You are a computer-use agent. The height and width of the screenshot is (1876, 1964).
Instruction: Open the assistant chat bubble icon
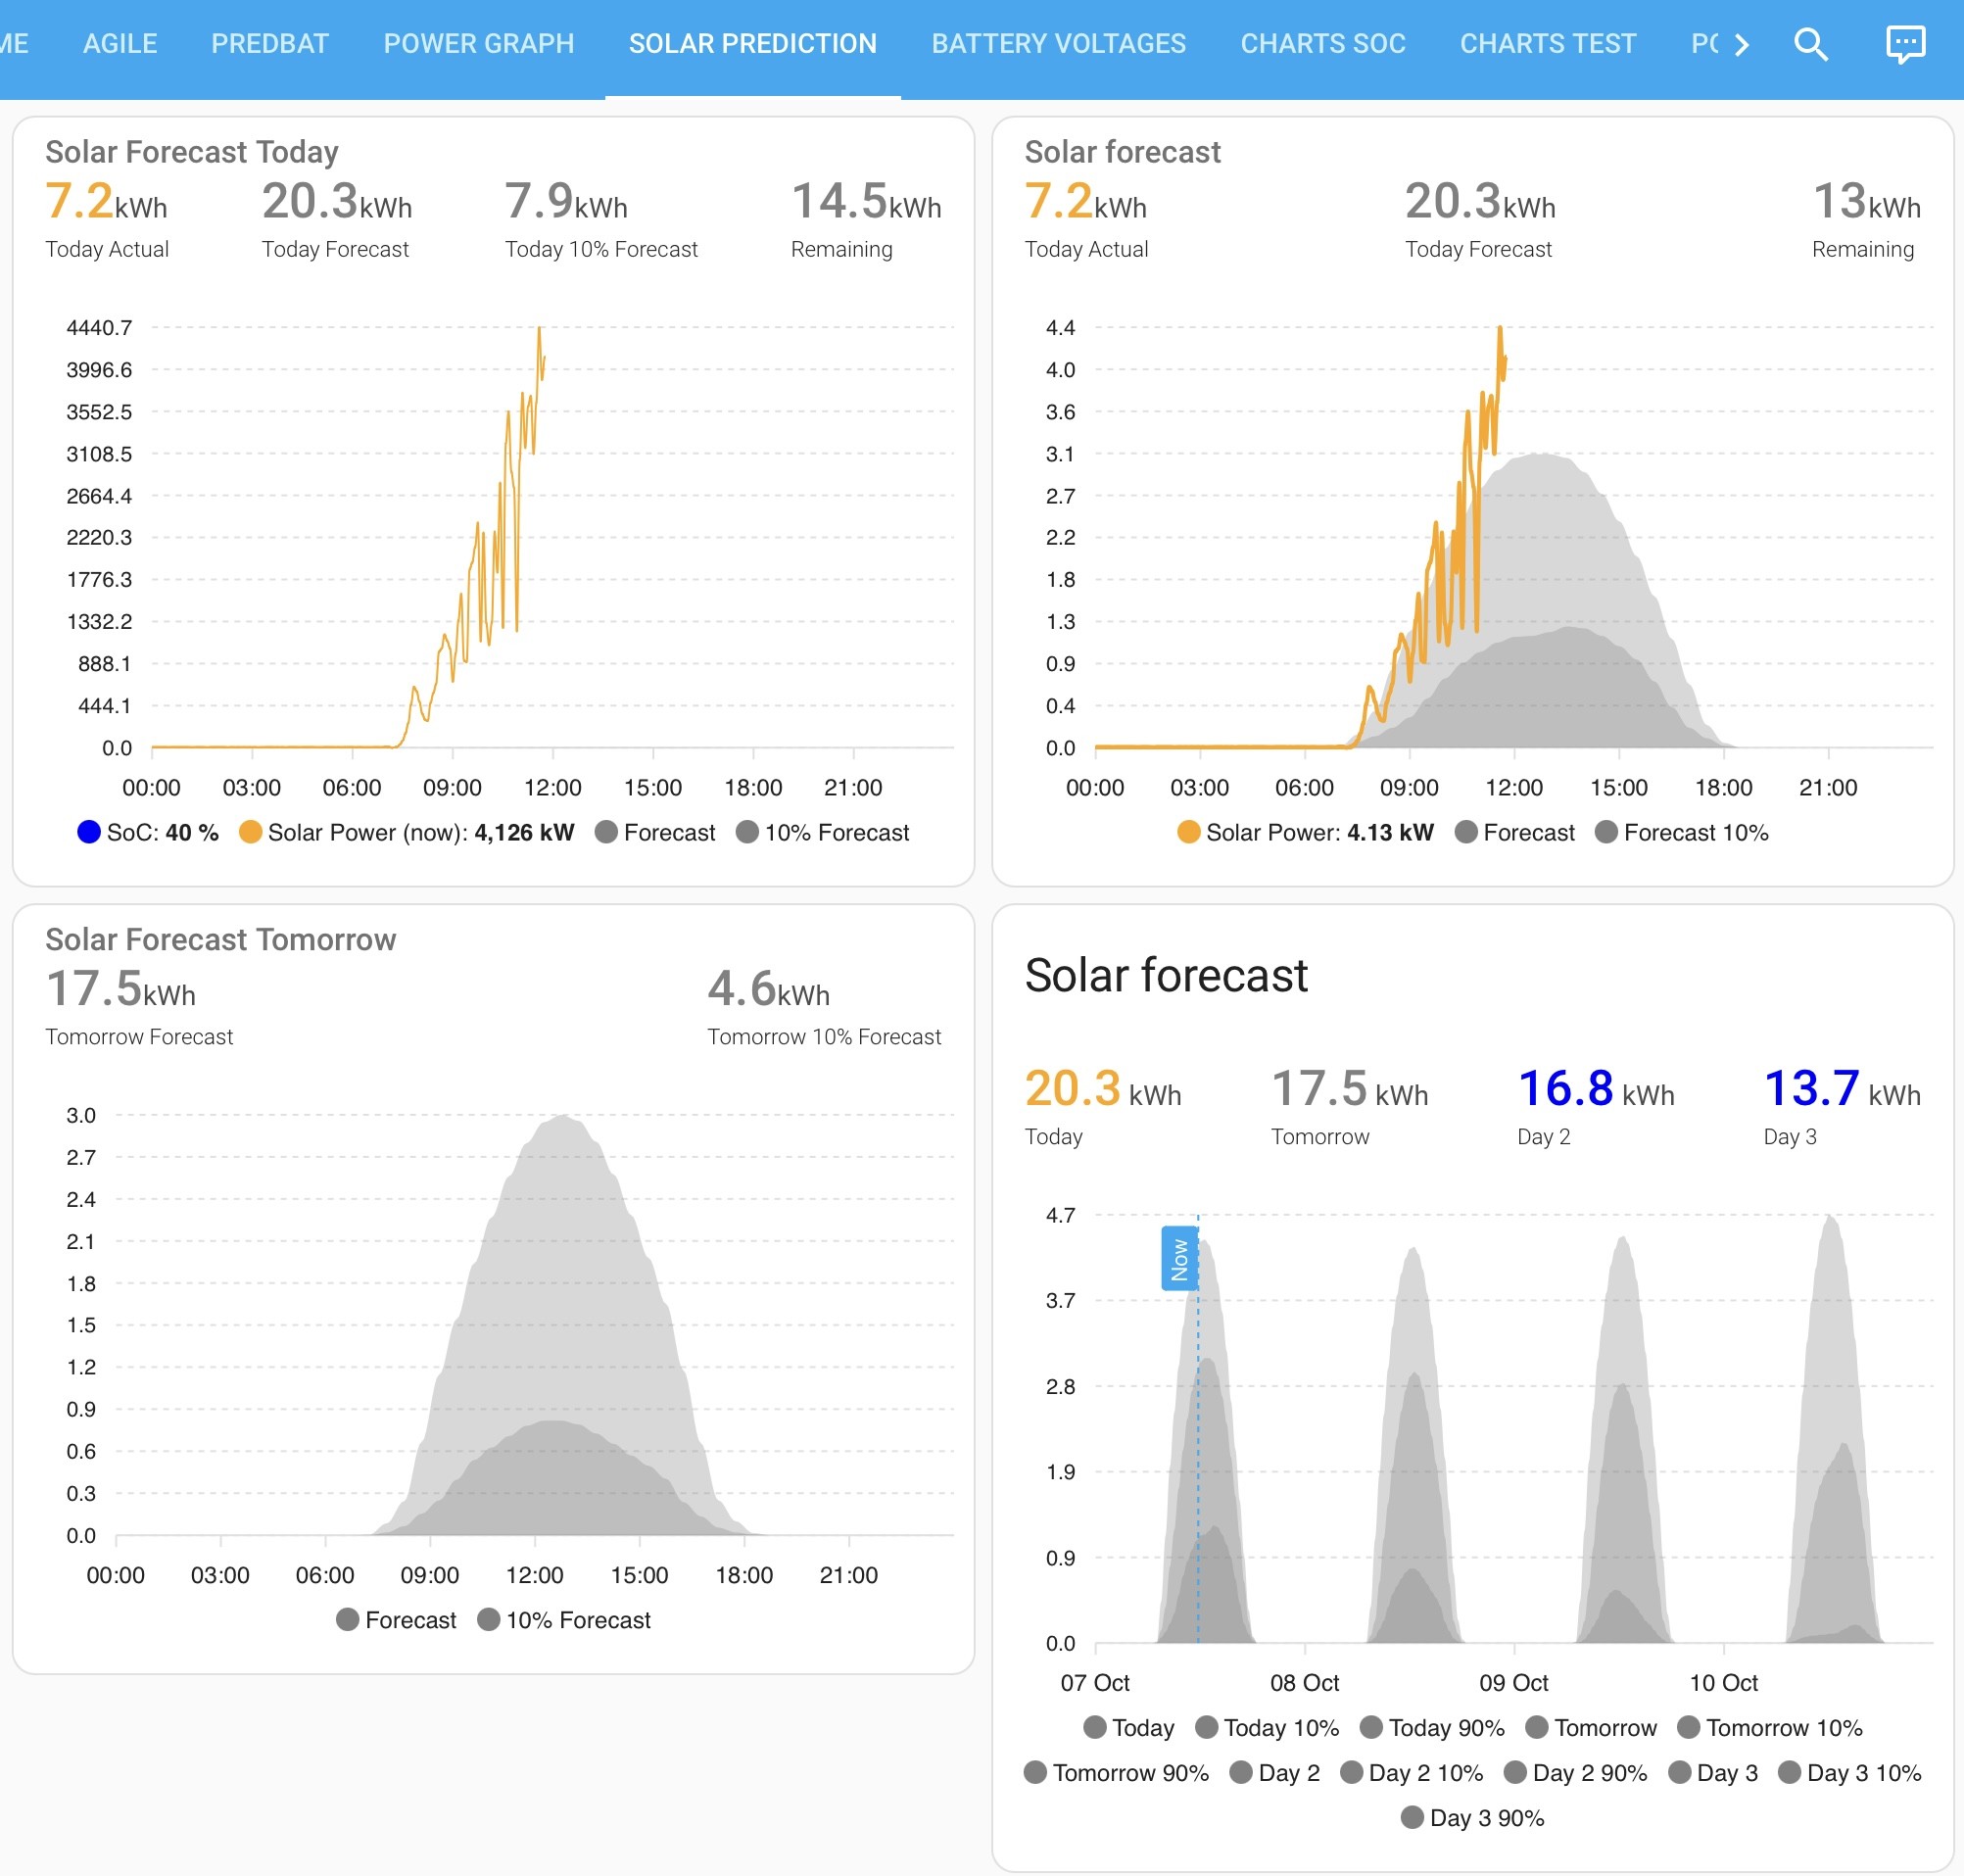pos(1905,44)
